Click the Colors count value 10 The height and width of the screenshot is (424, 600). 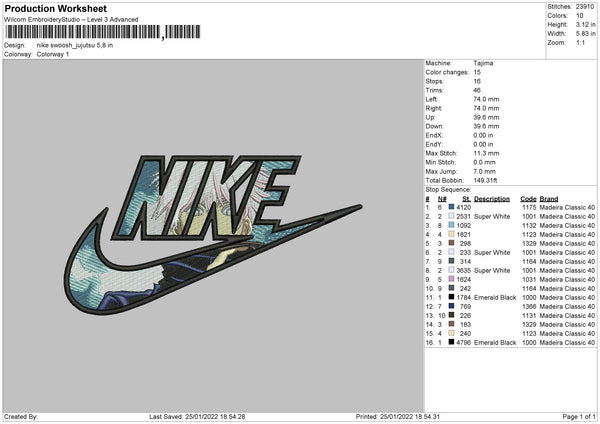click(x=579, y=16)
